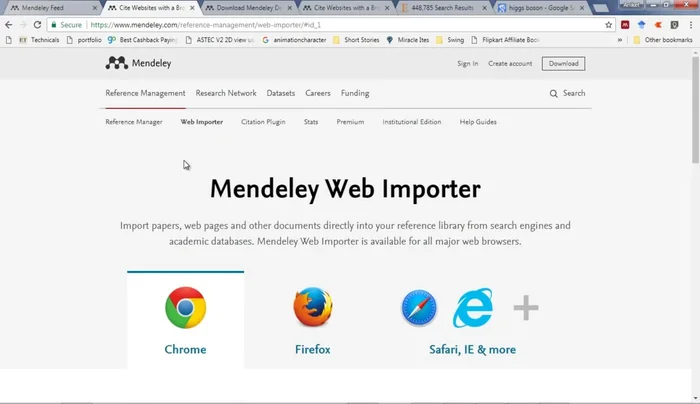
Task: Open the Short Stories bookmark folder
Action: (356, 40)
